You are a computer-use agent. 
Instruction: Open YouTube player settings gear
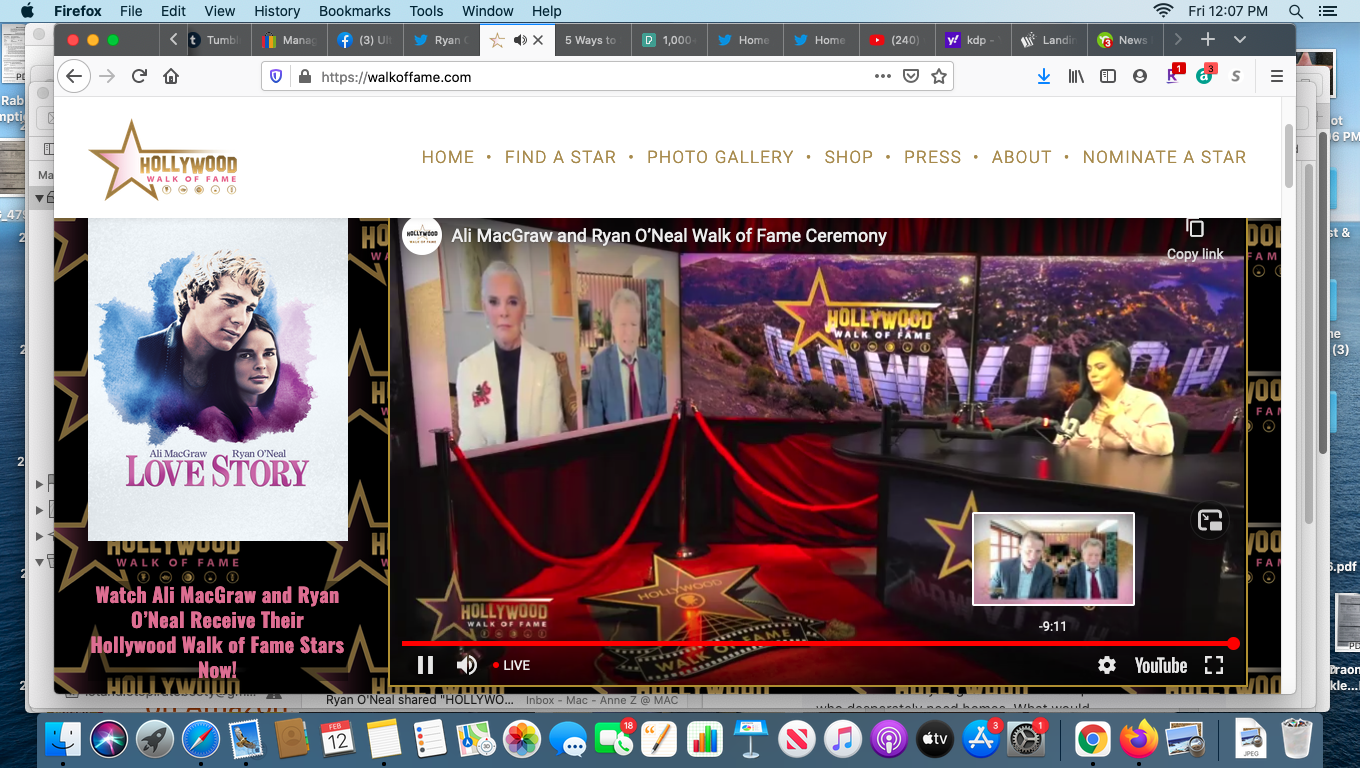click(1107, 665)
